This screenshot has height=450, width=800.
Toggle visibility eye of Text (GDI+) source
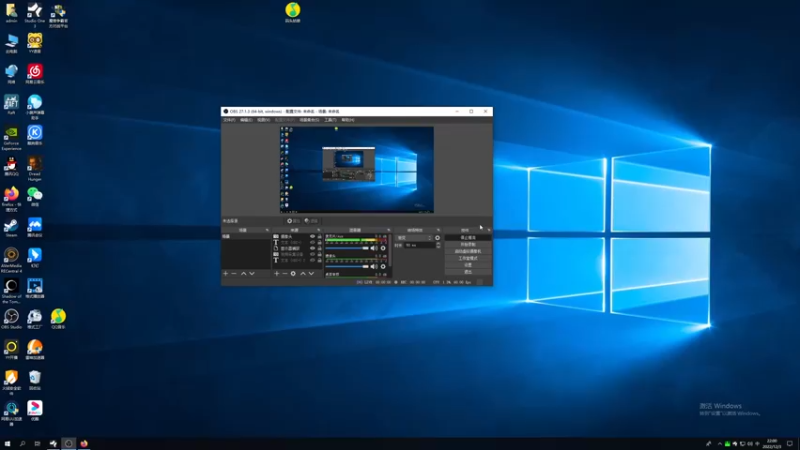[x=313, y=242]
